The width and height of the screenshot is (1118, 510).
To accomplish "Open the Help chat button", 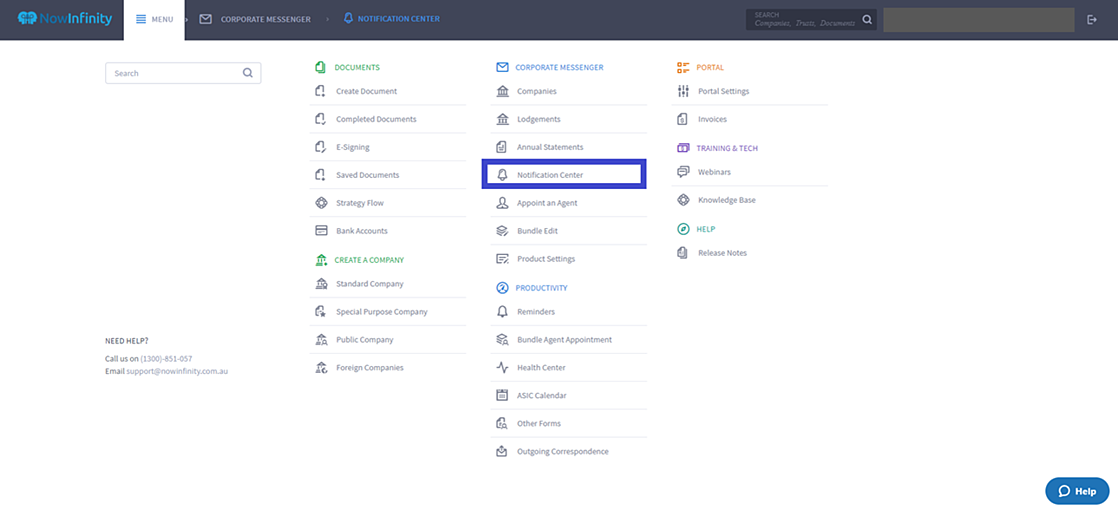I will click(x=1077, y=491).
